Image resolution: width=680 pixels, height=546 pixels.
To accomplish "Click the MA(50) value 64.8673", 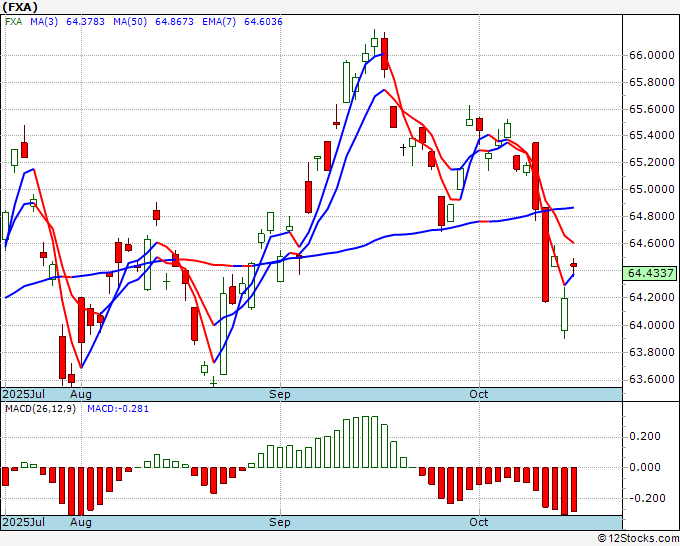I will click(x=174, y=22).
